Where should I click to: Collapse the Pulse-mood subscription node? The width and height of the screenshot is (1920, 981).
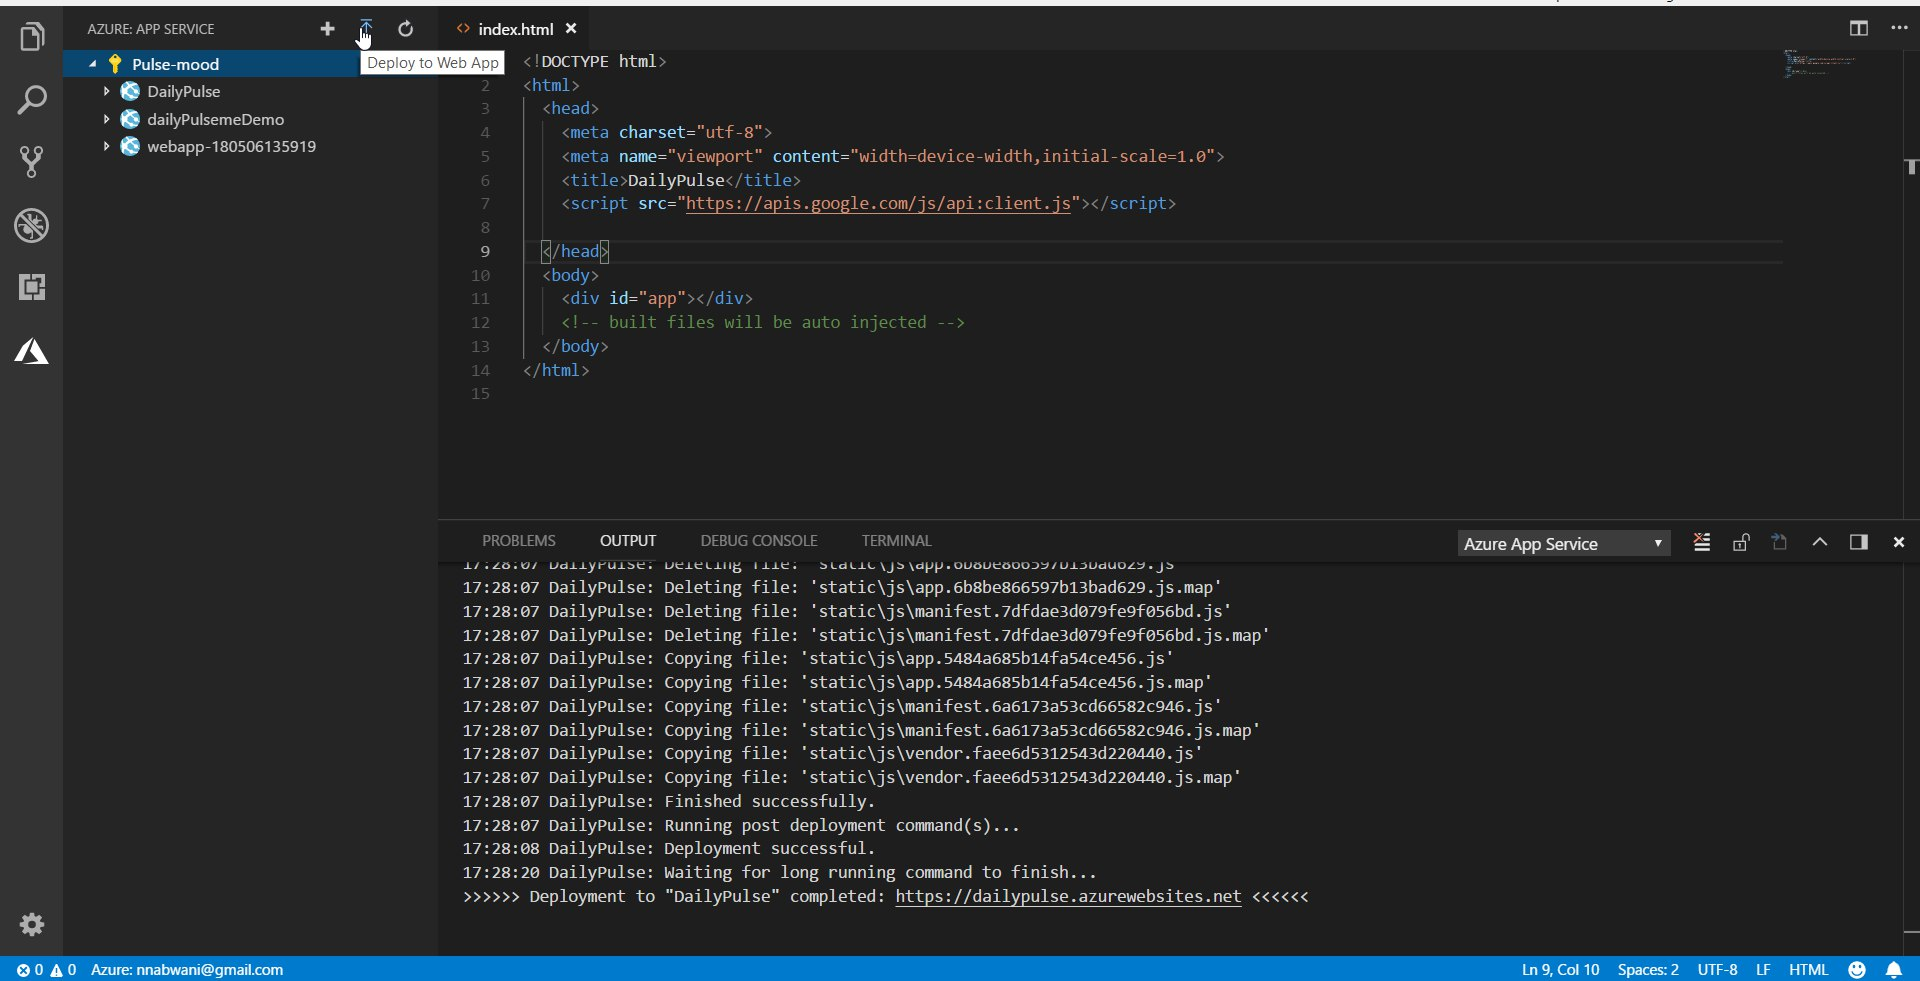click(93, 64)
